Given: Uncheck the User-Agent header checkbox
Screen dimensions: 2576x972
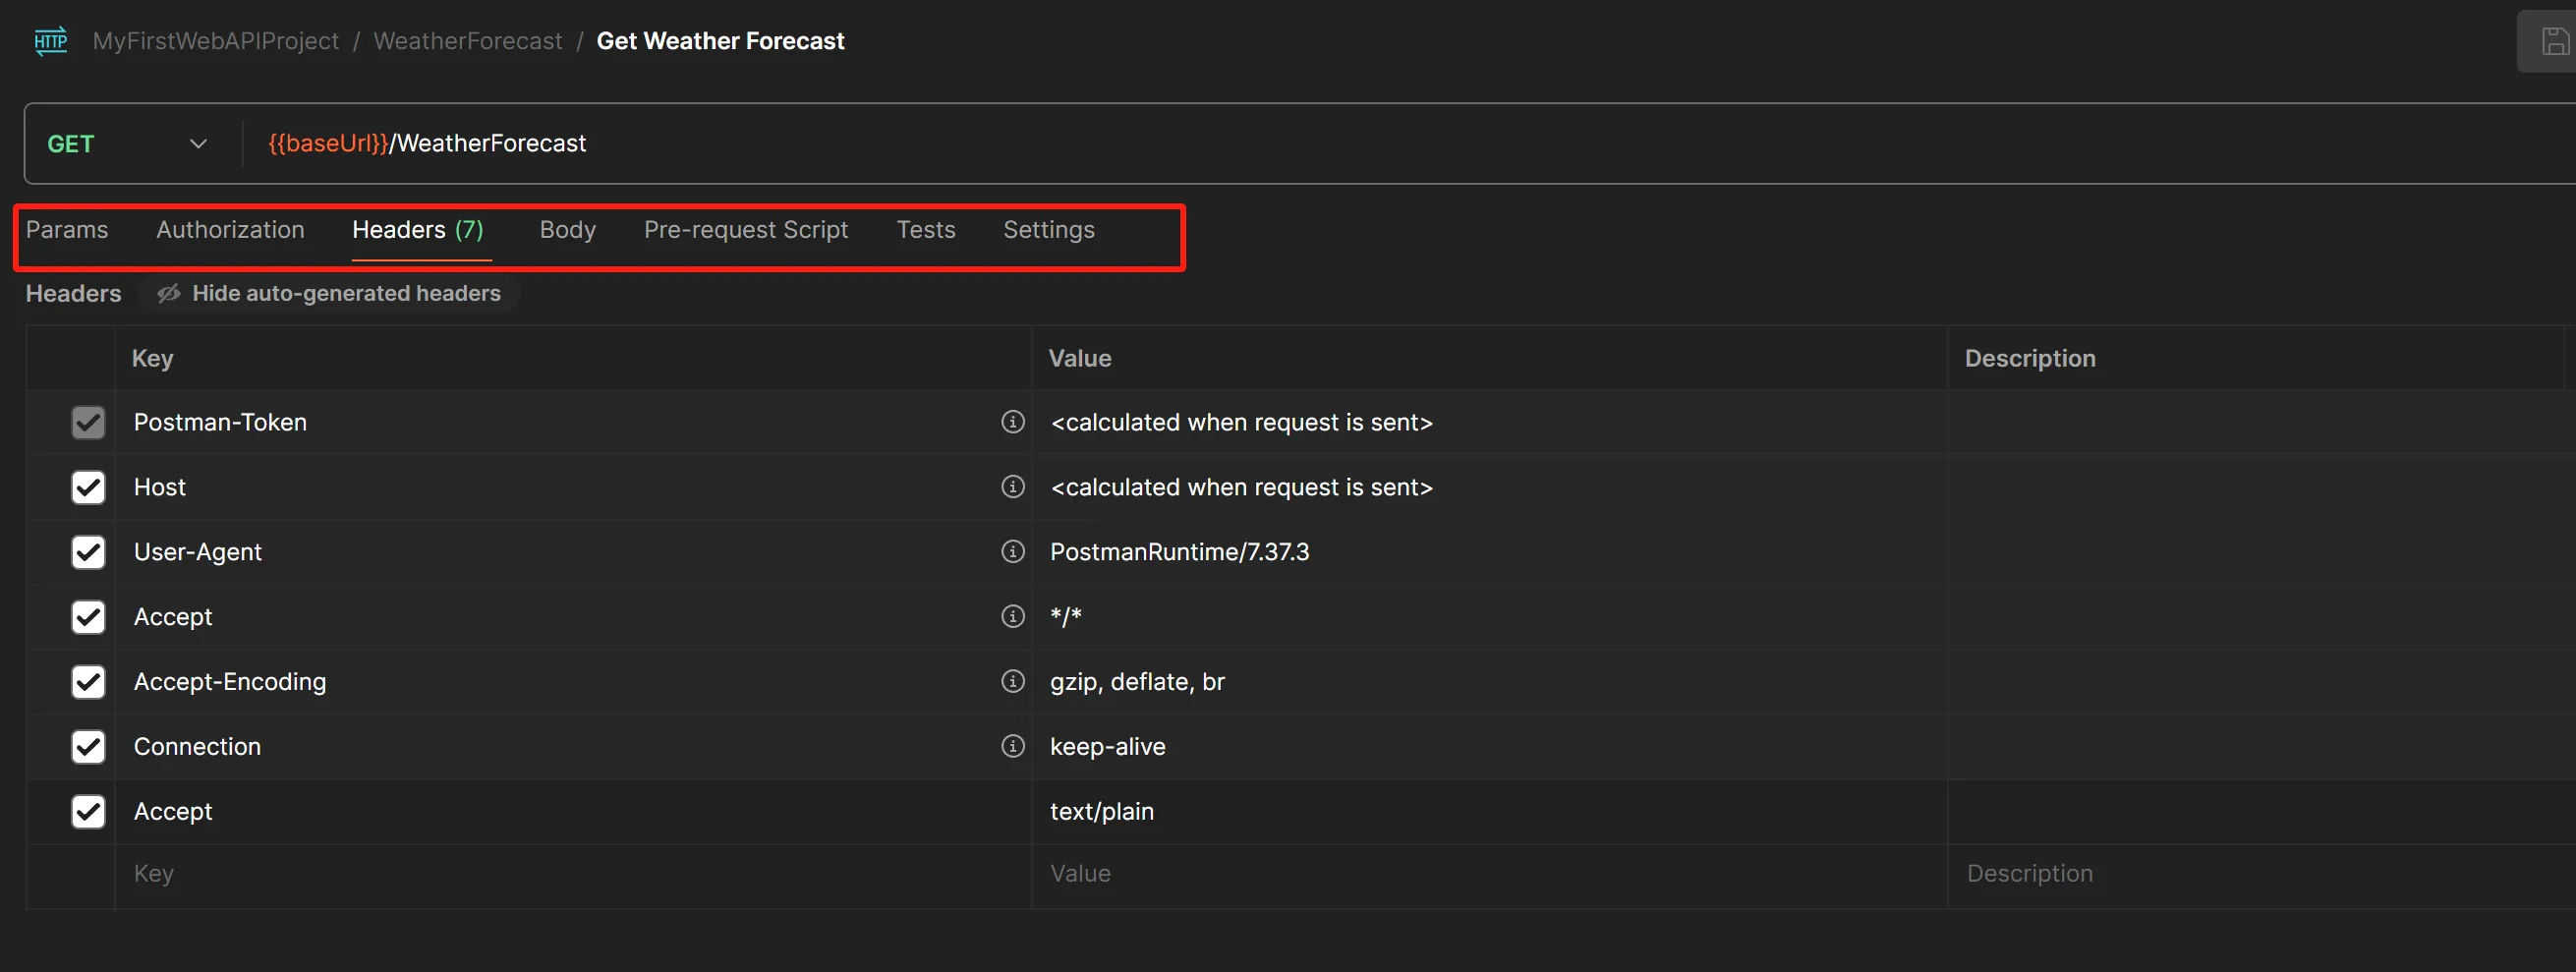Looking at the screenshot, I should [88, 552].
